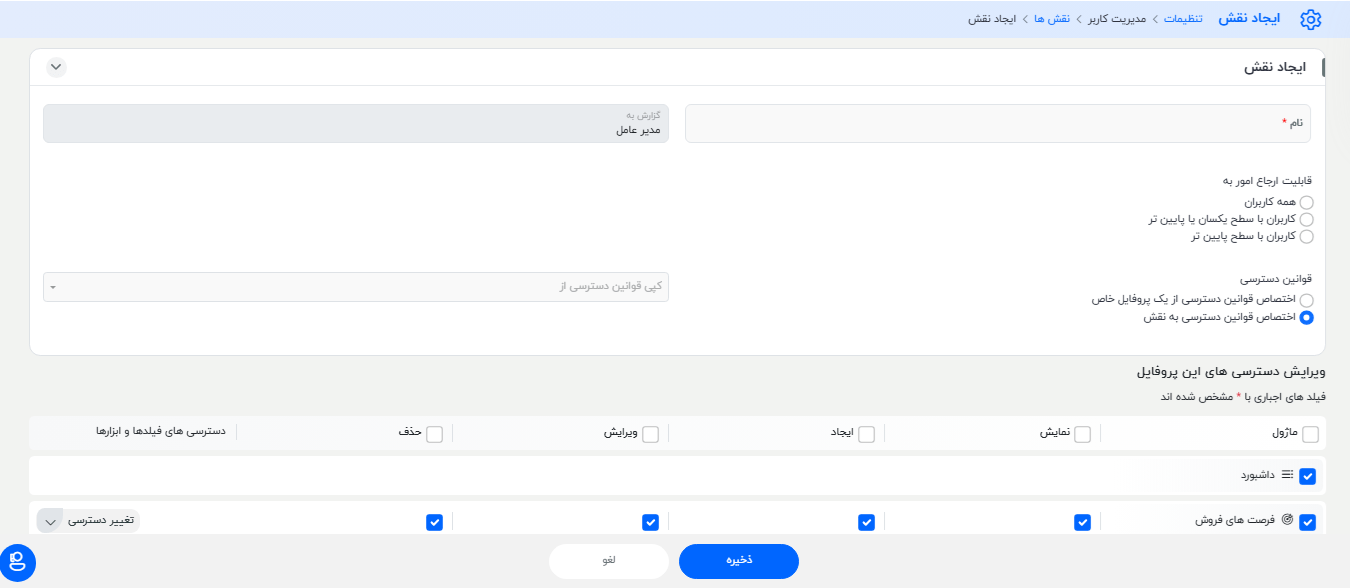Viewport: 1350px width, 588px height.
Task: Disable ایجاد permission for فرصت های فروش
Action: (866, 520)
